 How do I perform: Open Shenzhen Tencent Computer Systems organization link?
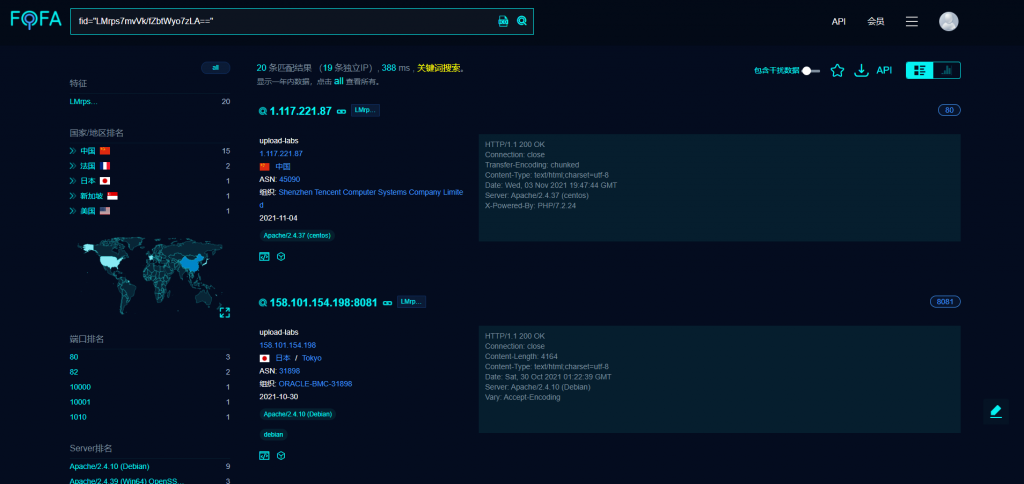(371, 199)
